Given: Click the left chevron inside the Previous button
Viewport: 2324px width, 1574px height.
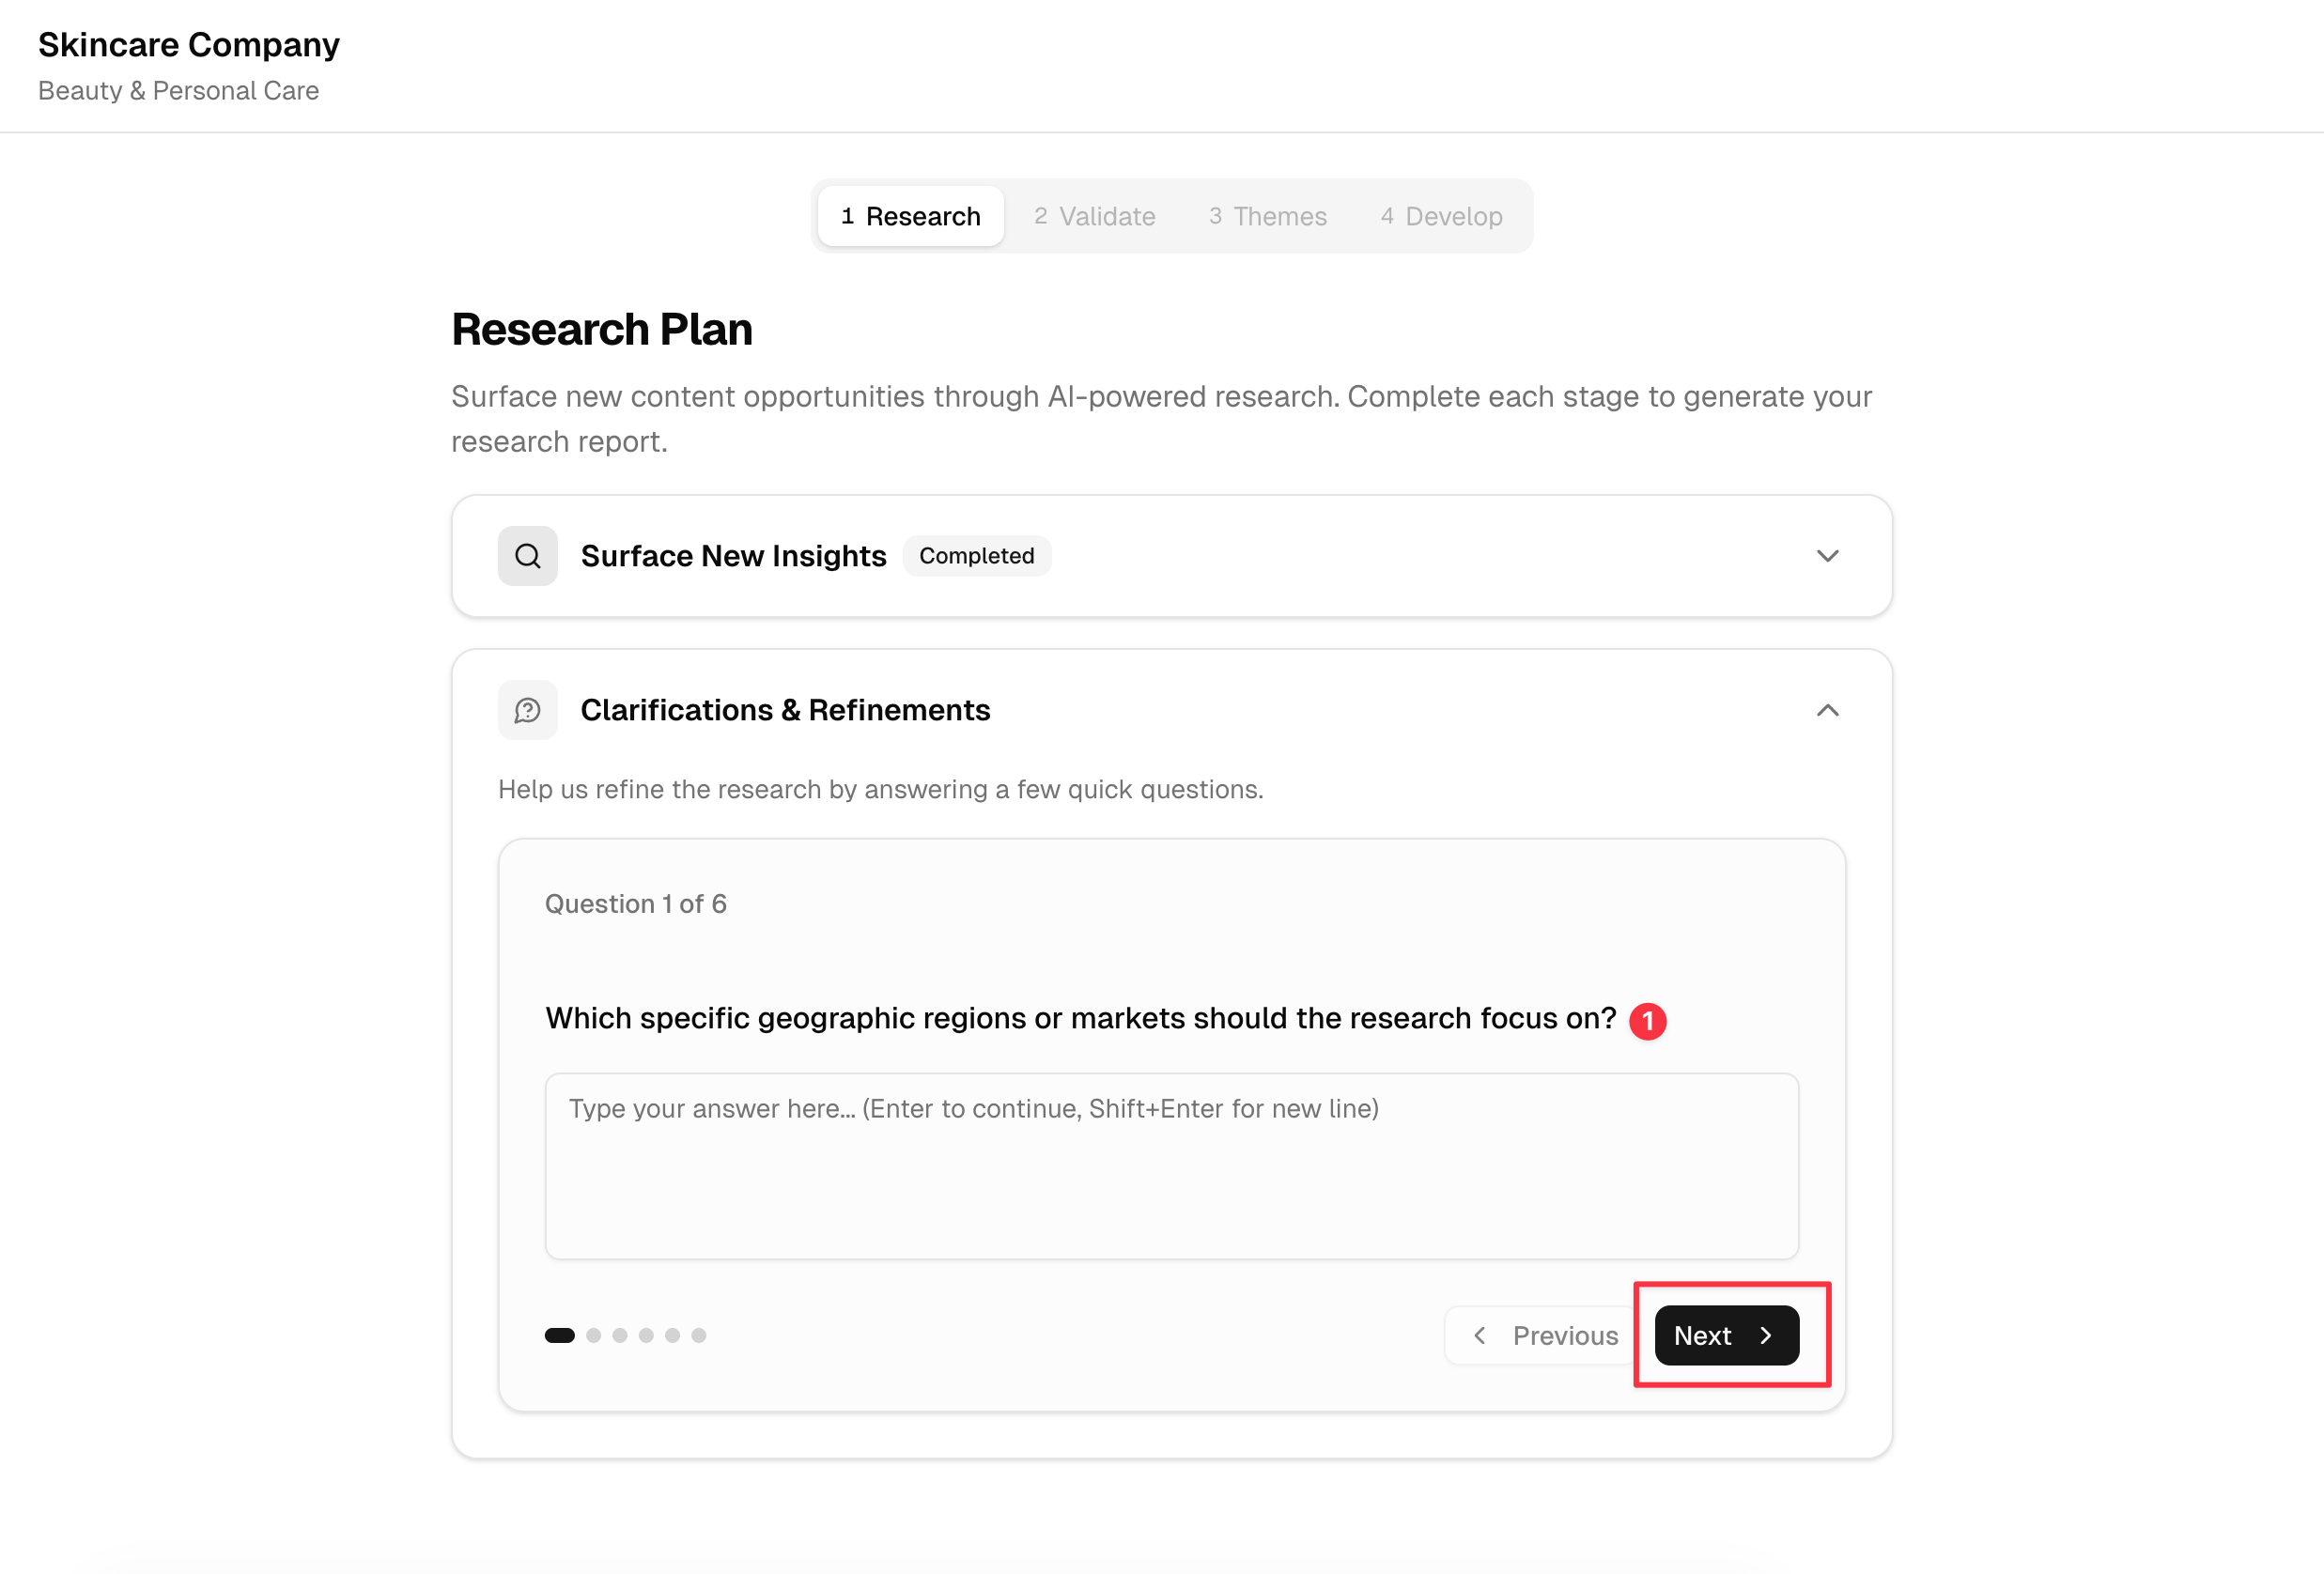Looking at the screenshot, I should [1481, 1335].
